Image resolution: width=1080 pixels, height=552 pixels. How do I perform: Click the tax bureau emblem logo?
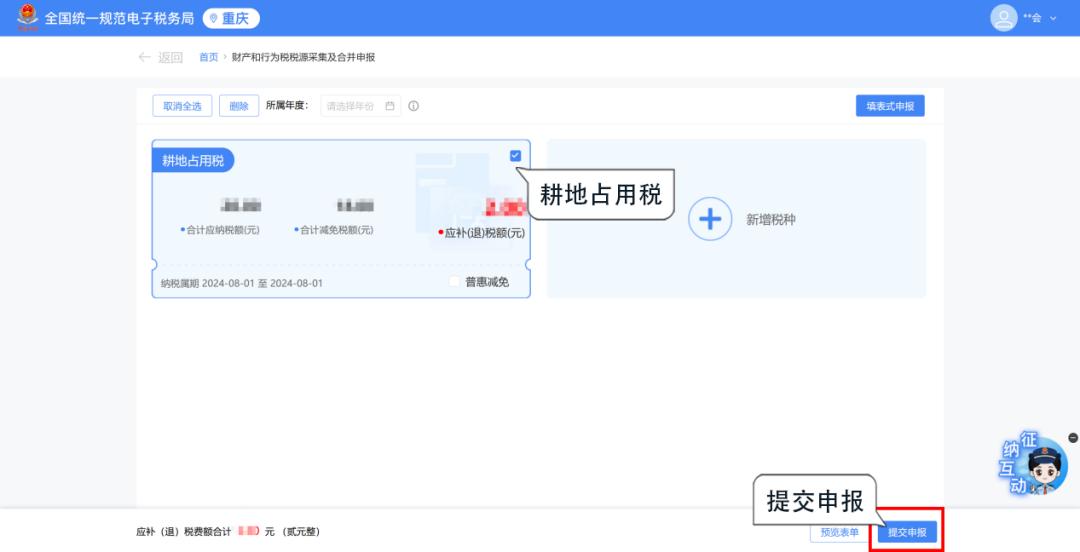[x=28, y=18]
